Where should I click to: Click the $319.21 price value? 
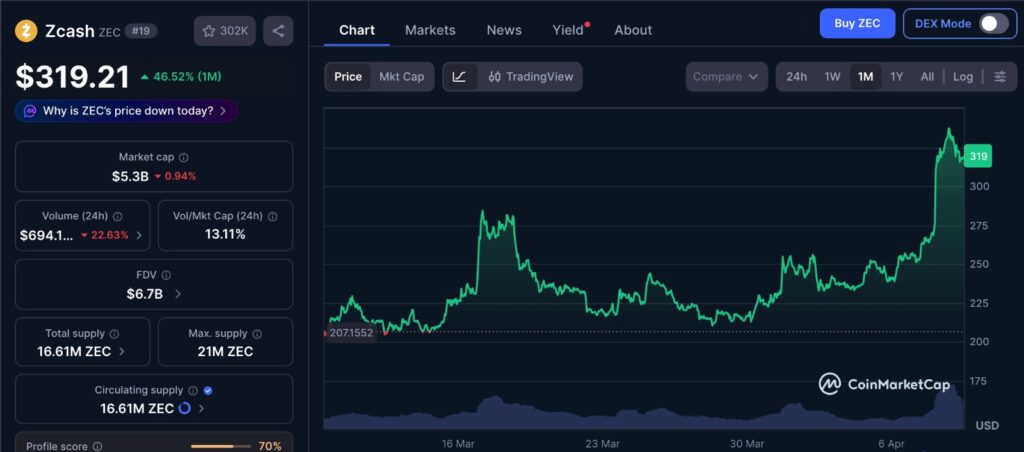[72, 78]
